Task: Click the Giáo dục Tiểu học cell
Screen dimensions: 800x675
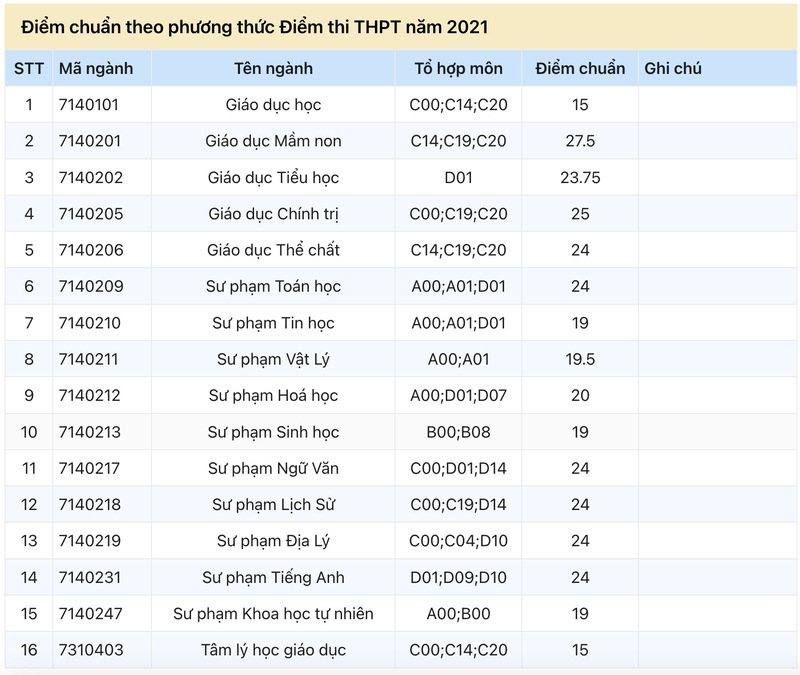Action: tap(273, 178)
